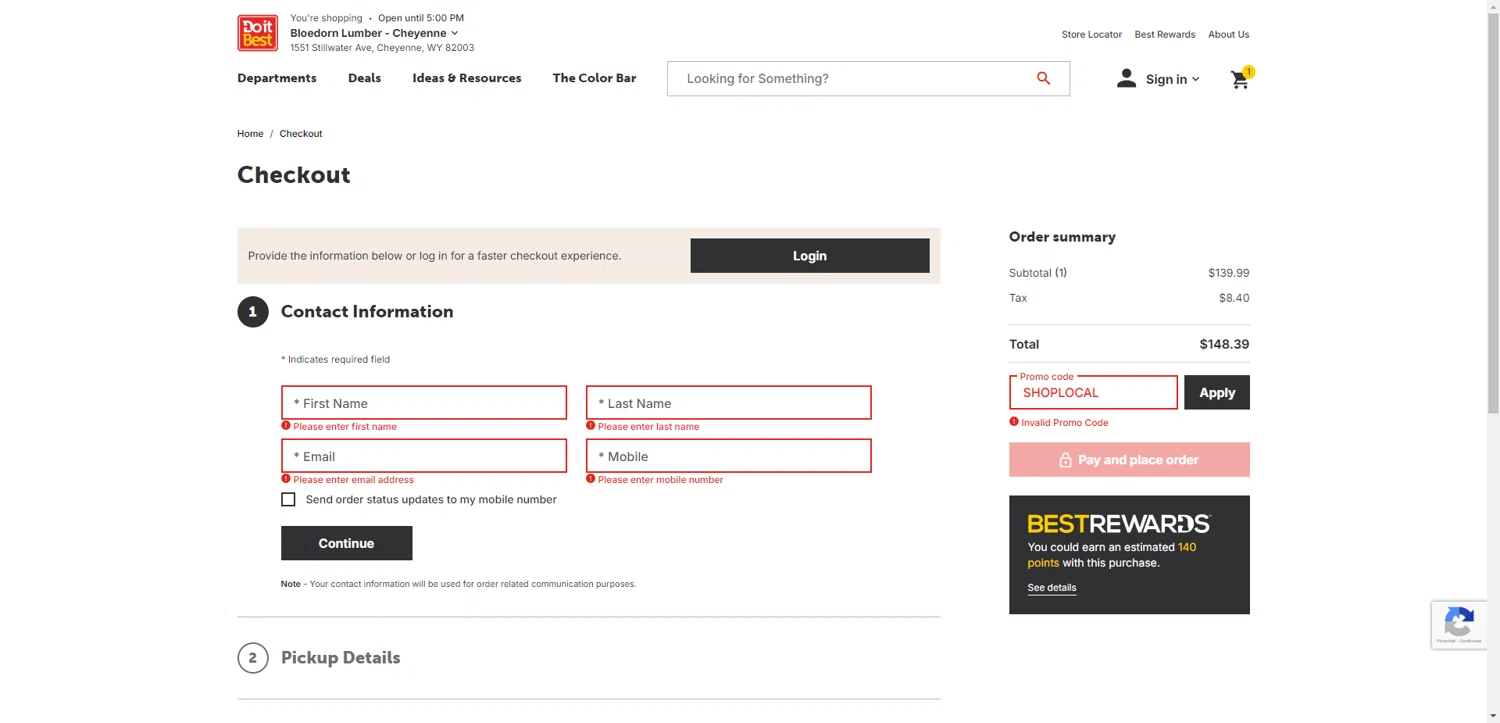Open the Deals menu item
Screen dimensions: 1500x723
(364, 78)
